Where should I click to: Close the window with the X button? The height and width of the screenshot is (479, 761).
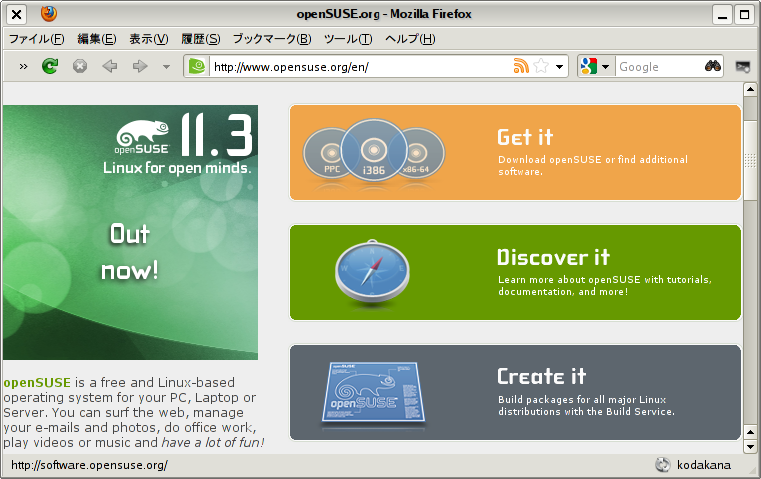[17, 15]
